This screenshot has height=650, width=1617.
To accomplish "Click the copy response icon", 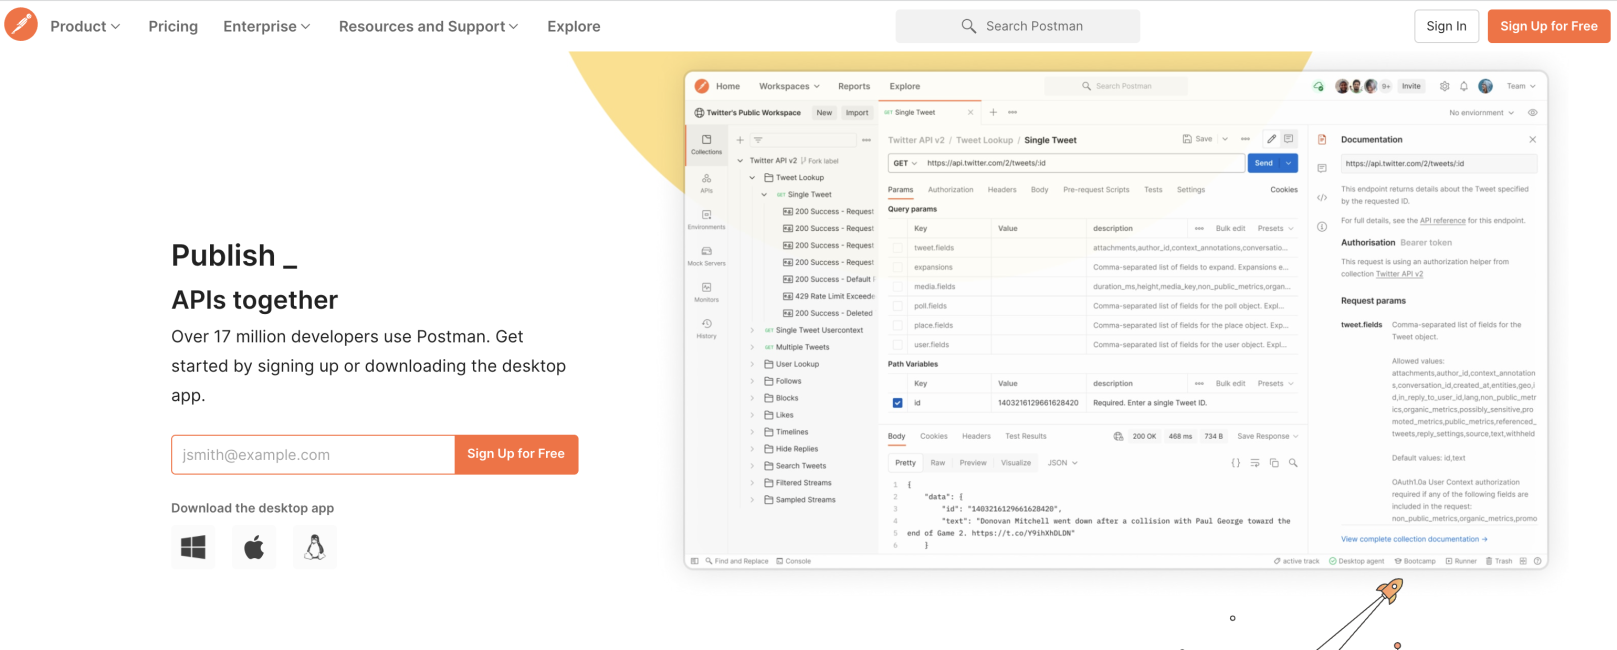I will click(1274, 463).
